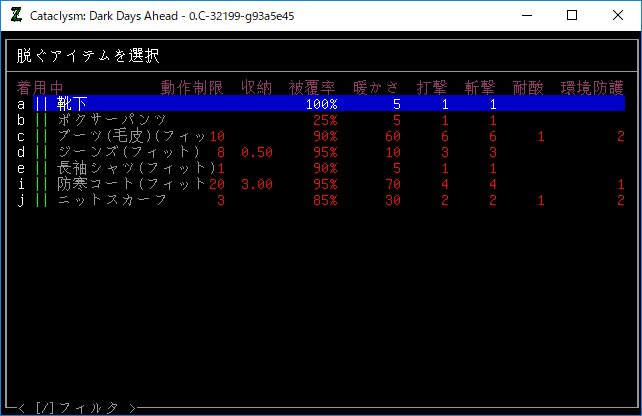Viewport: 642px width, 416px height.
Task: Click the 環境防護 column header
Action: pyautogui.click(x=592, y=88)
